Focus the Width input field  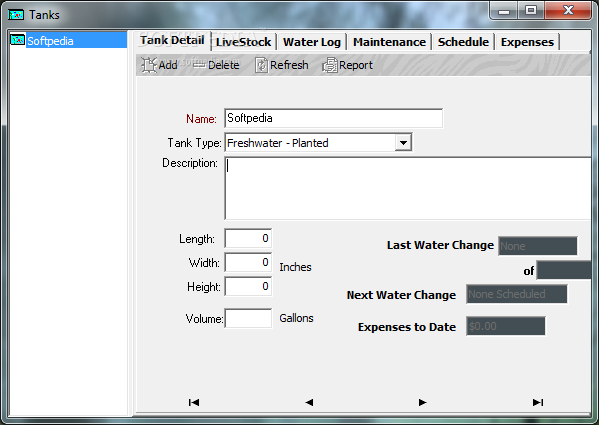248,263
